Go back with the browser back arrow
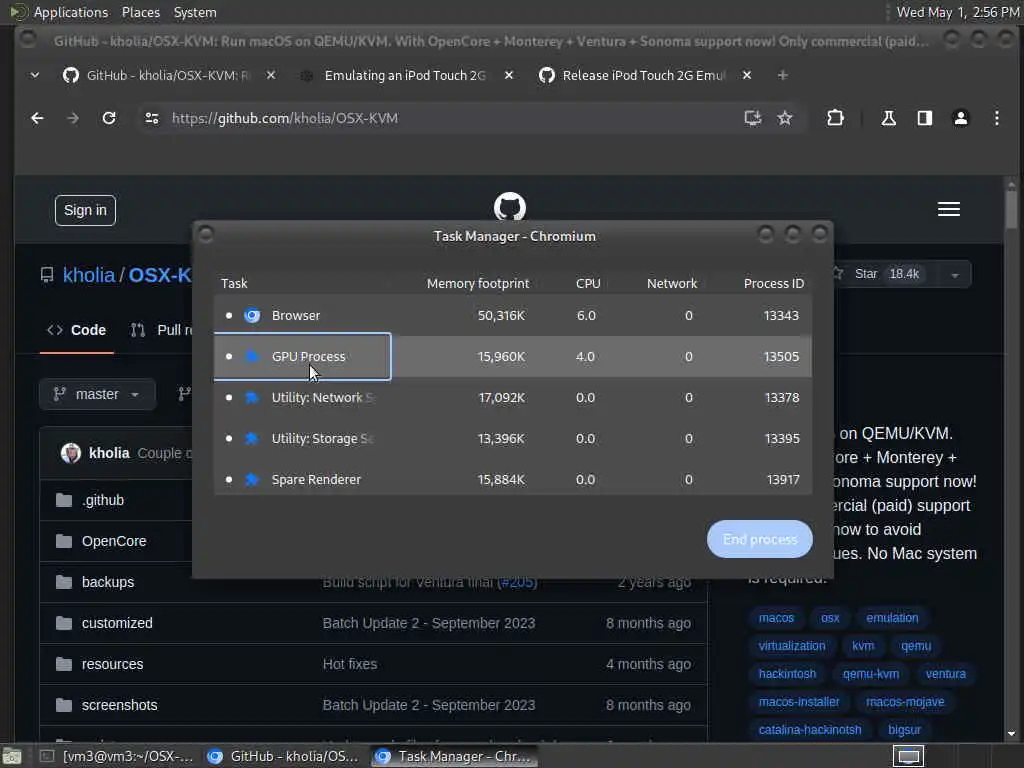Image resolution: width=1024 pixels, height=768 pixels. [x=37, y=118]
